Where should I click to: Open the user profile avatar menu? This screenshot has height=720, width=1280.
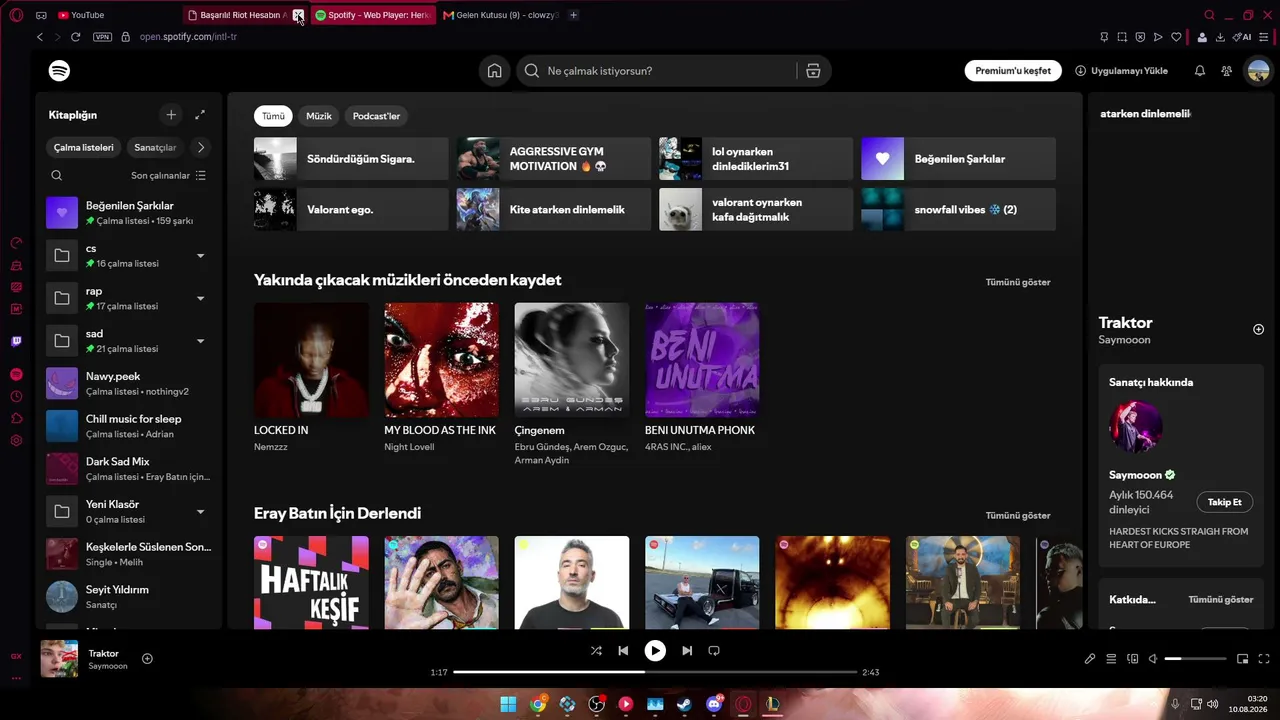coord(1258,71)
